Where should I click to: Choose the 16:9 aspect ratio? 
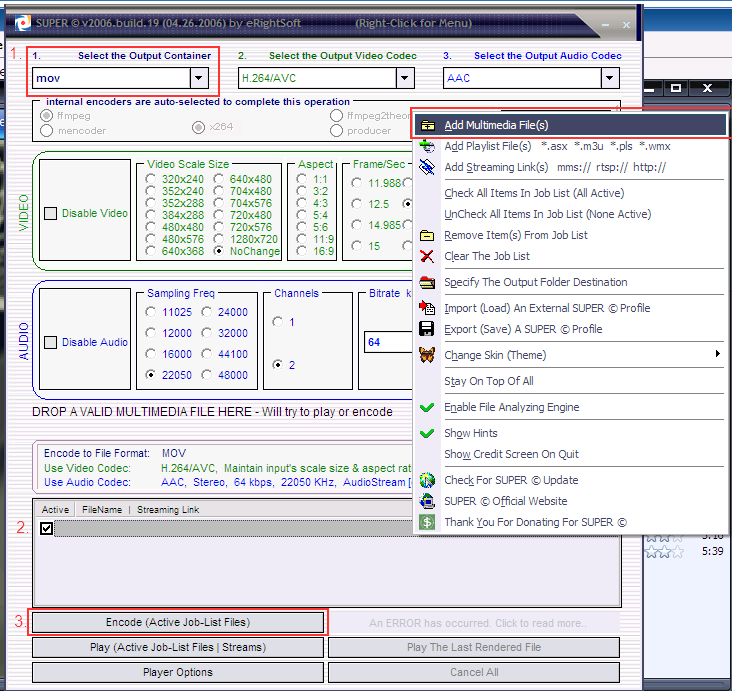tap(302, 251)
